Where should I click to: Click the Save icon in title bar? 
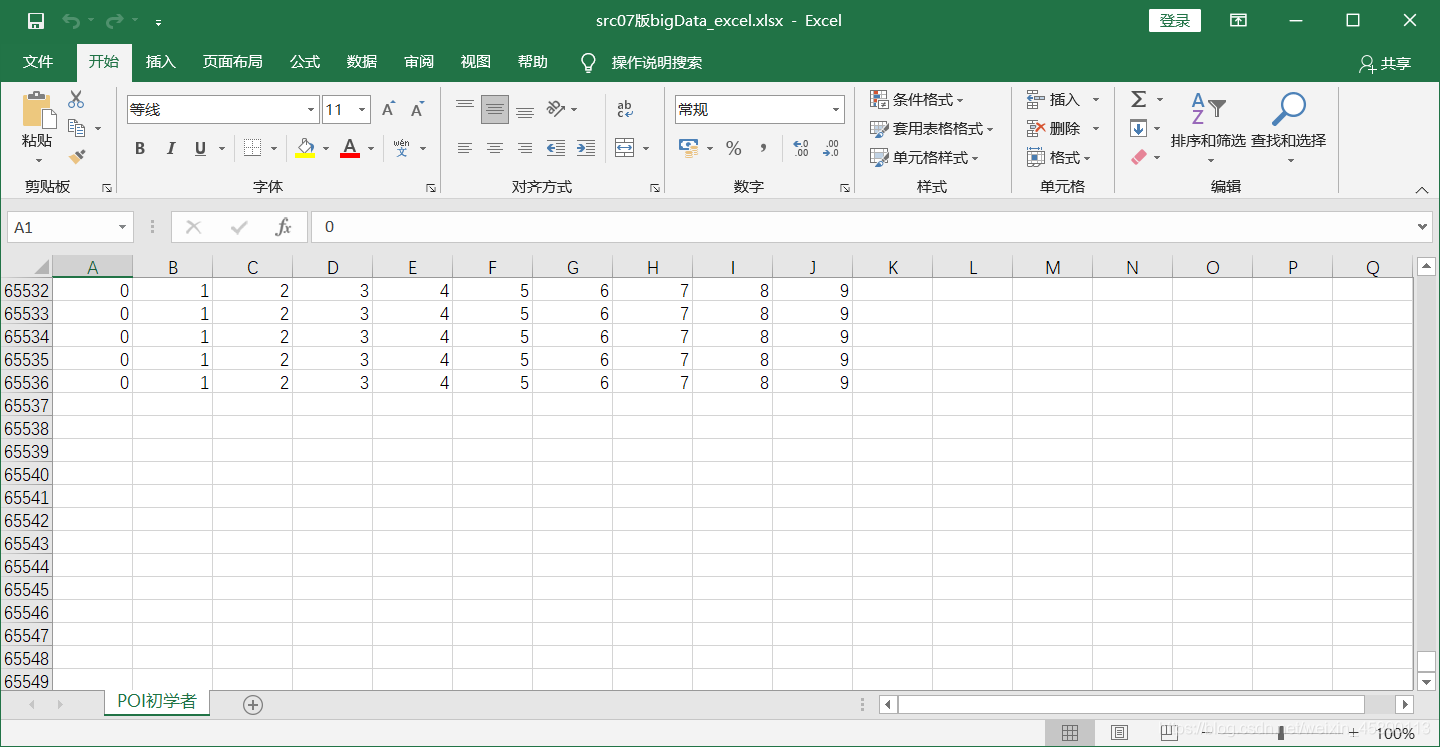pyautogui.click(x=36, y=21)
